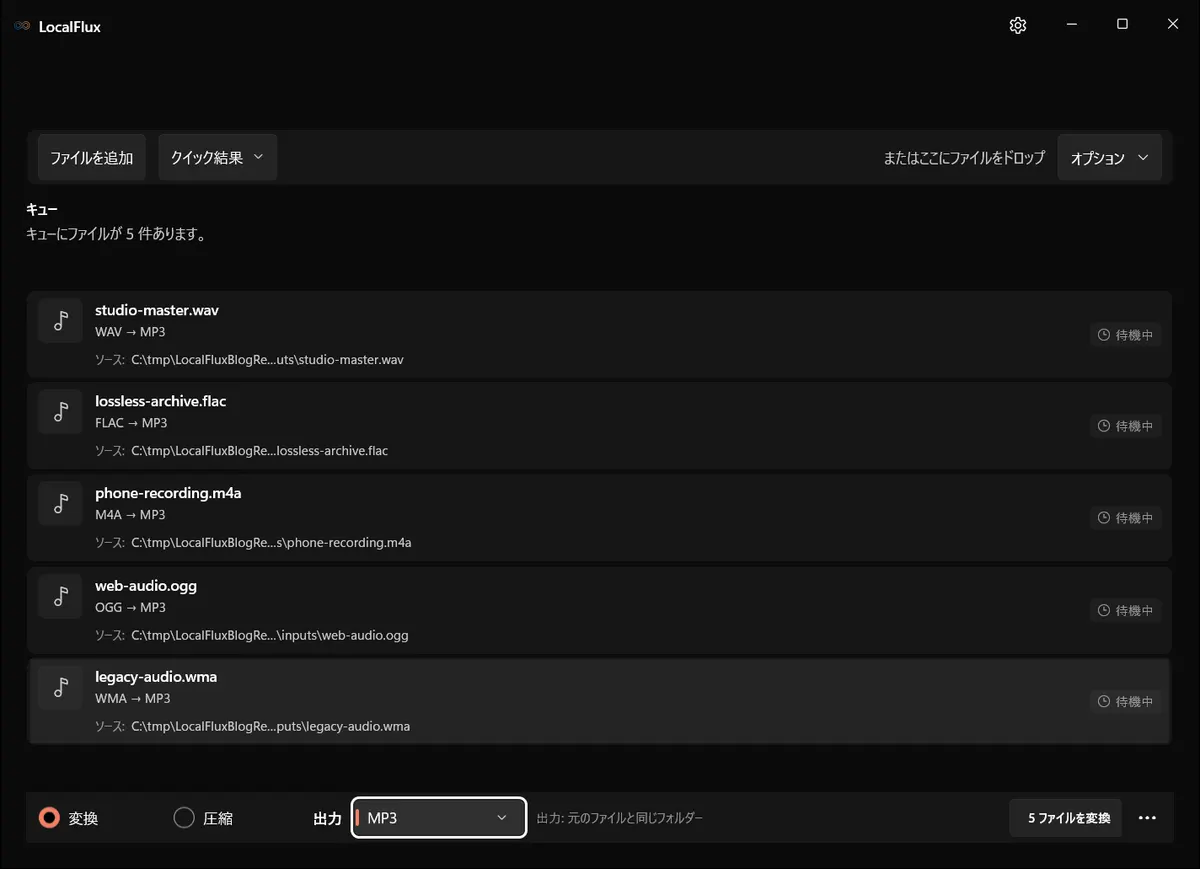Click the music note icon for legacy-audio.wma
The image size is (1200, 869).
pyautogui.click(x=60, y=687)
